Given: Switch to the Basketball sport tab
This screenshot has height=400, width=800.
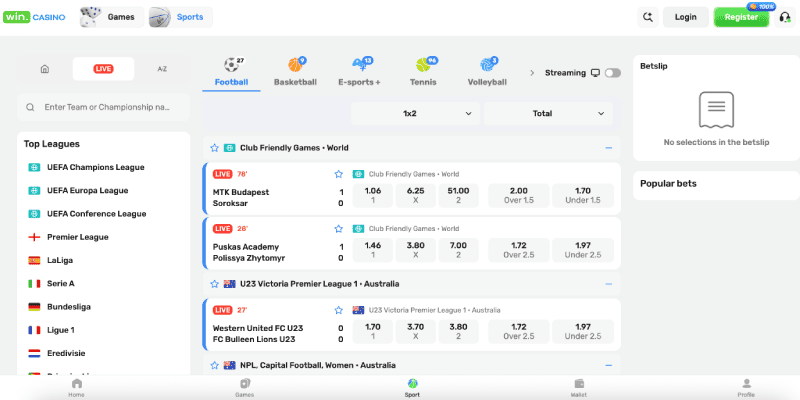Looking at the screenshot, I should point(295,72).
